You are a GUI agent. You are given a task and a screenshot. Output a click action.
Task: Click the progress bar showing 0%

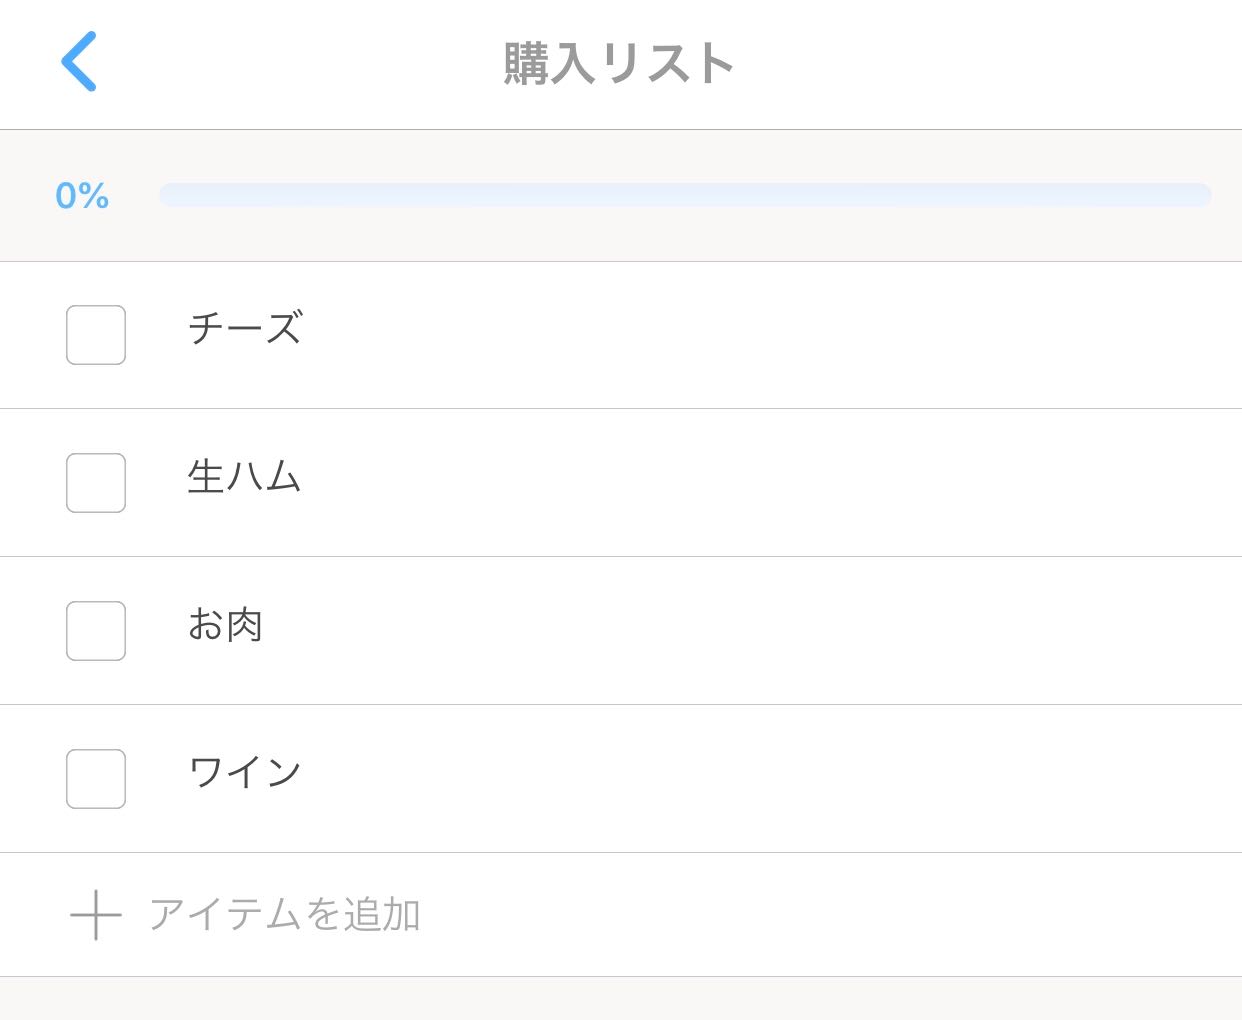click(x=685, y=194)
